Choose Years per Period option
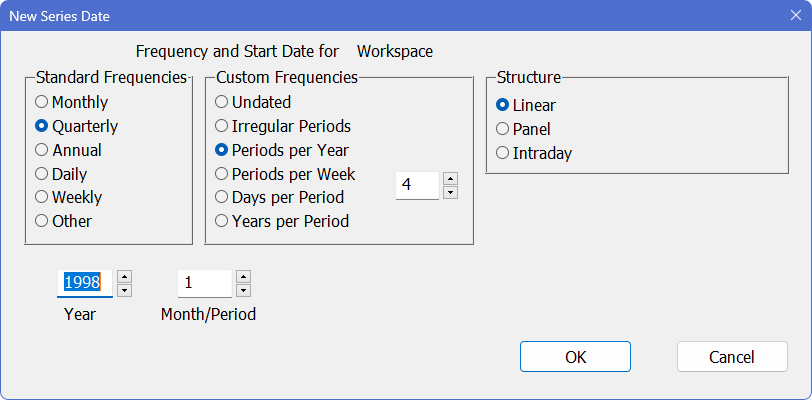The height and width of the screenshot is (400, 812). pos(222,221)
